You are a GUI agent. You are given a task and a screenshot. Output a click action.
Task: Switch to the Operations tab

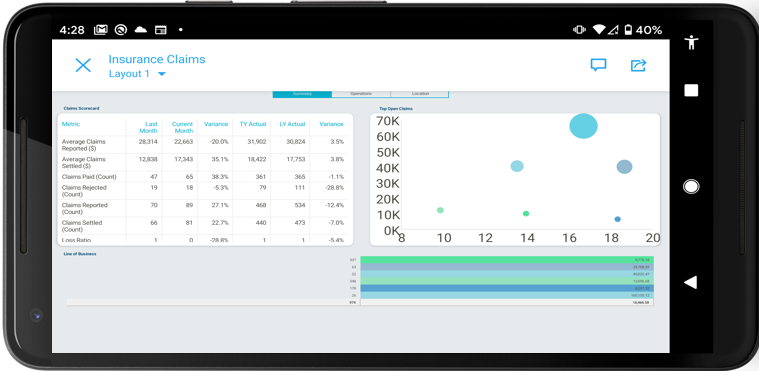coord(361,94)
